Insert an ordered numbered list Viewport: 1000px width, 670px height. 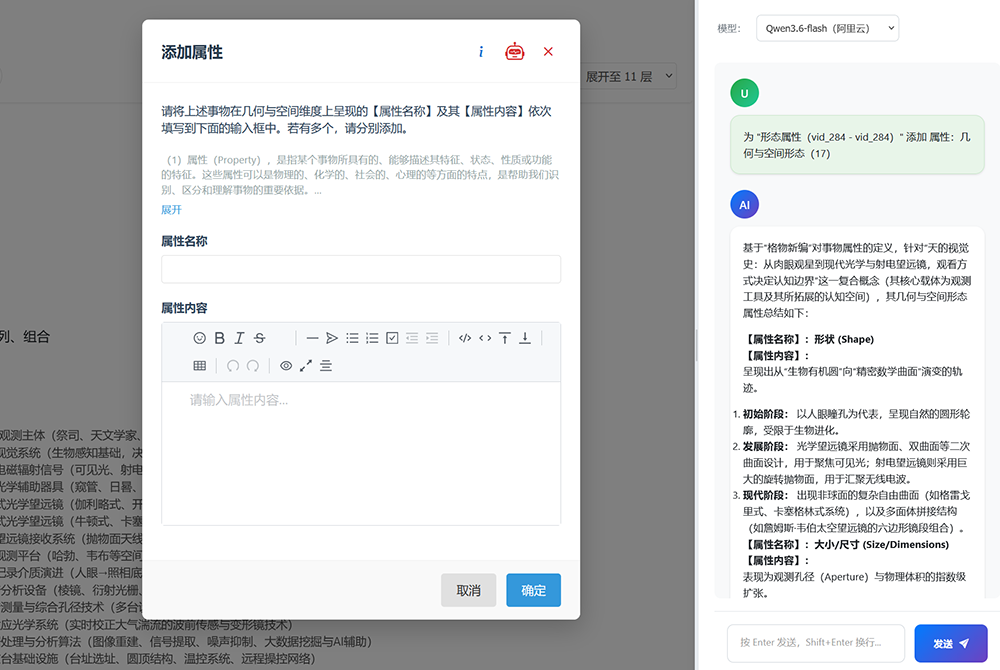(372, 338)
